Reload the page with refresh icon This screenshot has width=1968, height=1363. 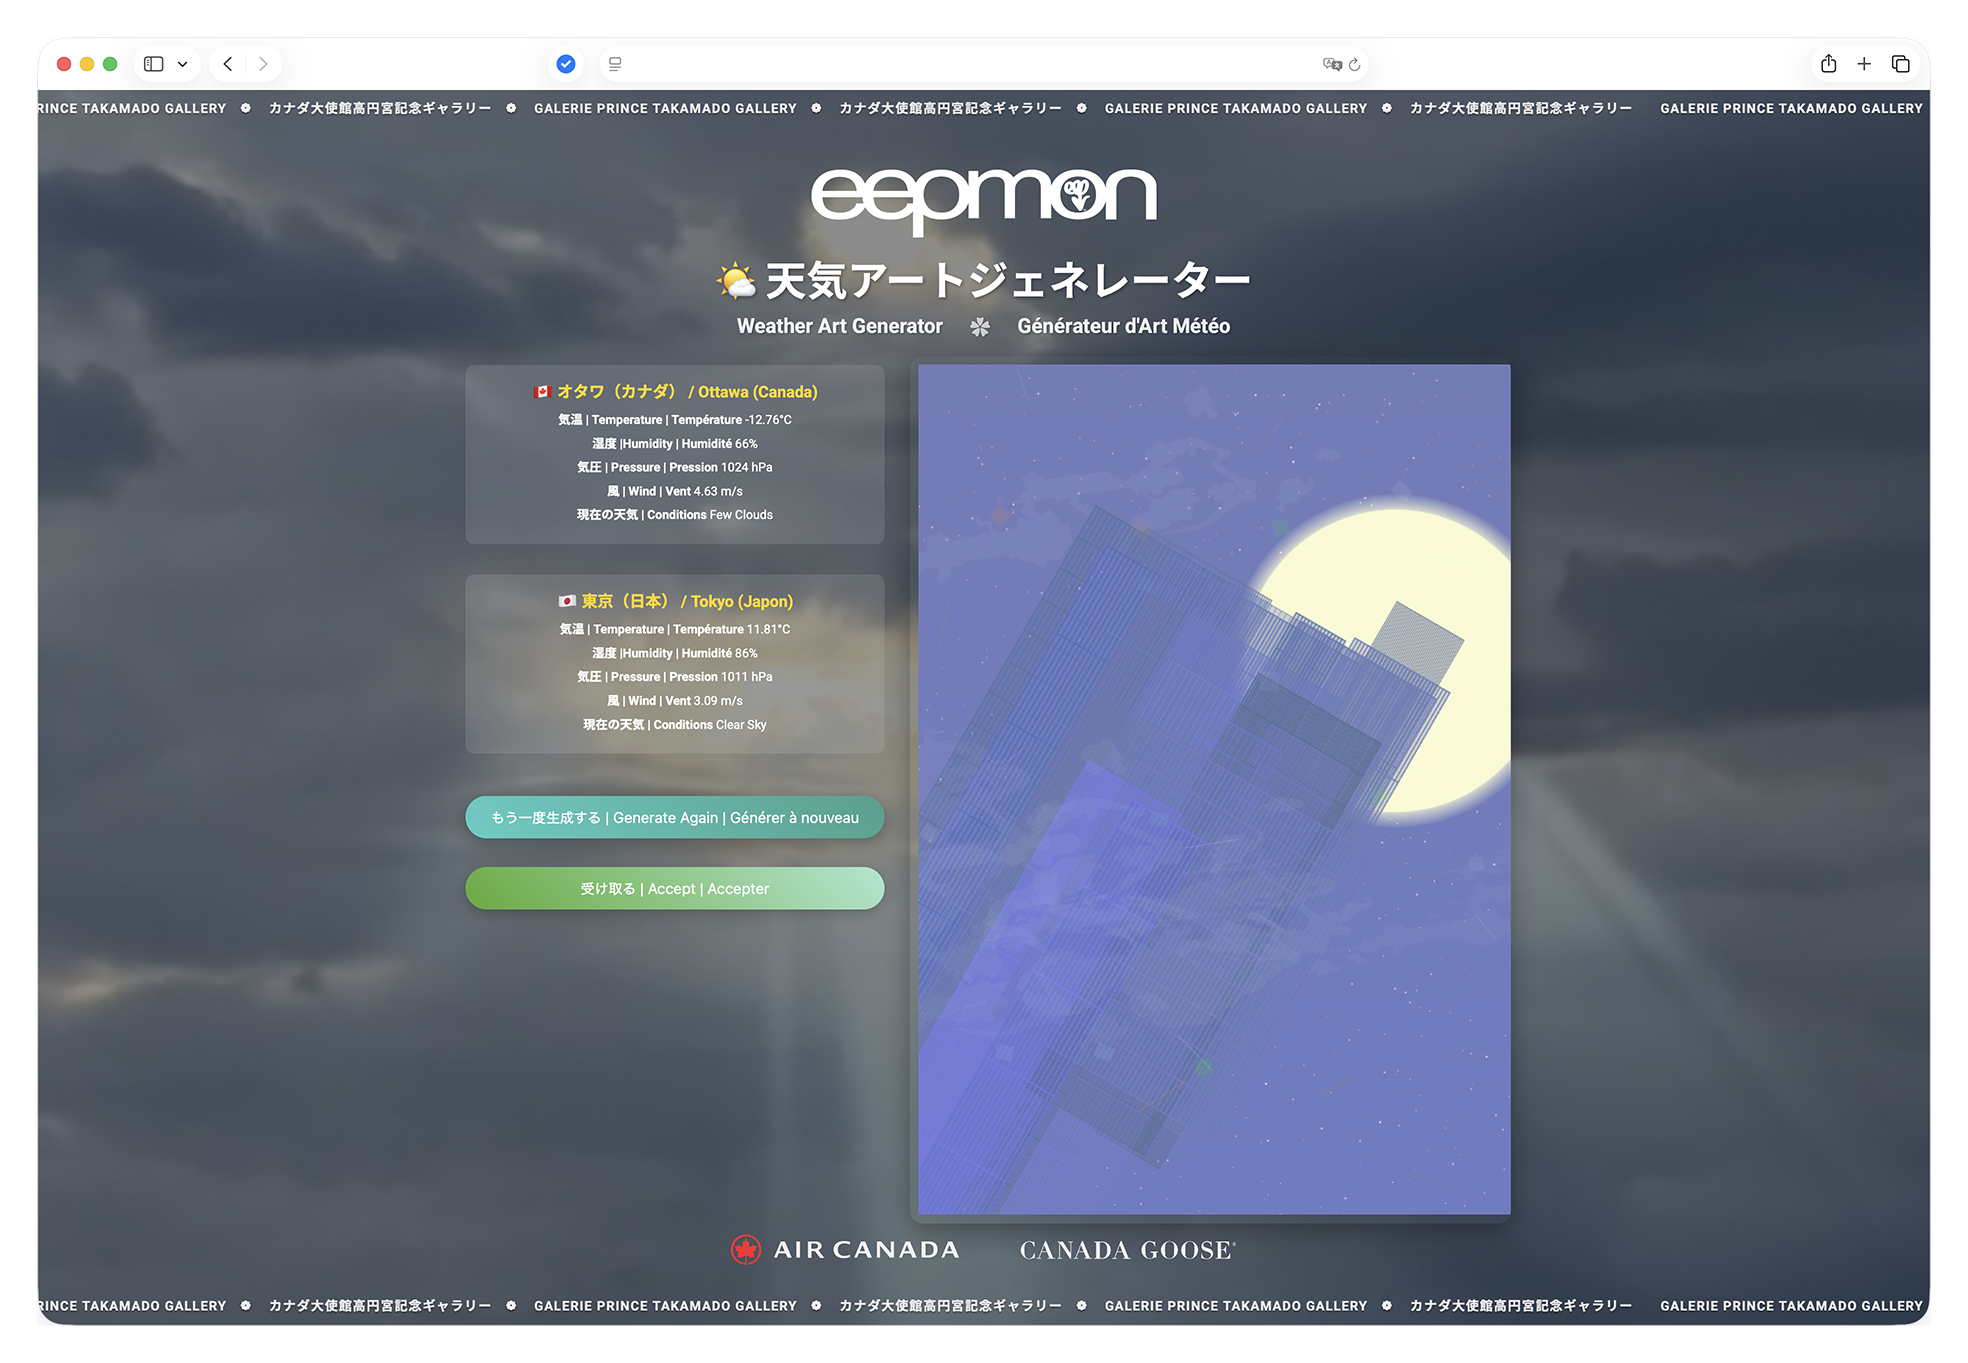point(1355,64)
